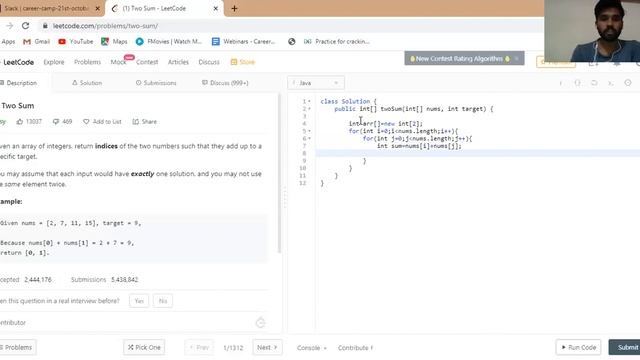Screen dimensions: 640x360
Task: Open the Solution tab
Action: click(x=87, y=83)
